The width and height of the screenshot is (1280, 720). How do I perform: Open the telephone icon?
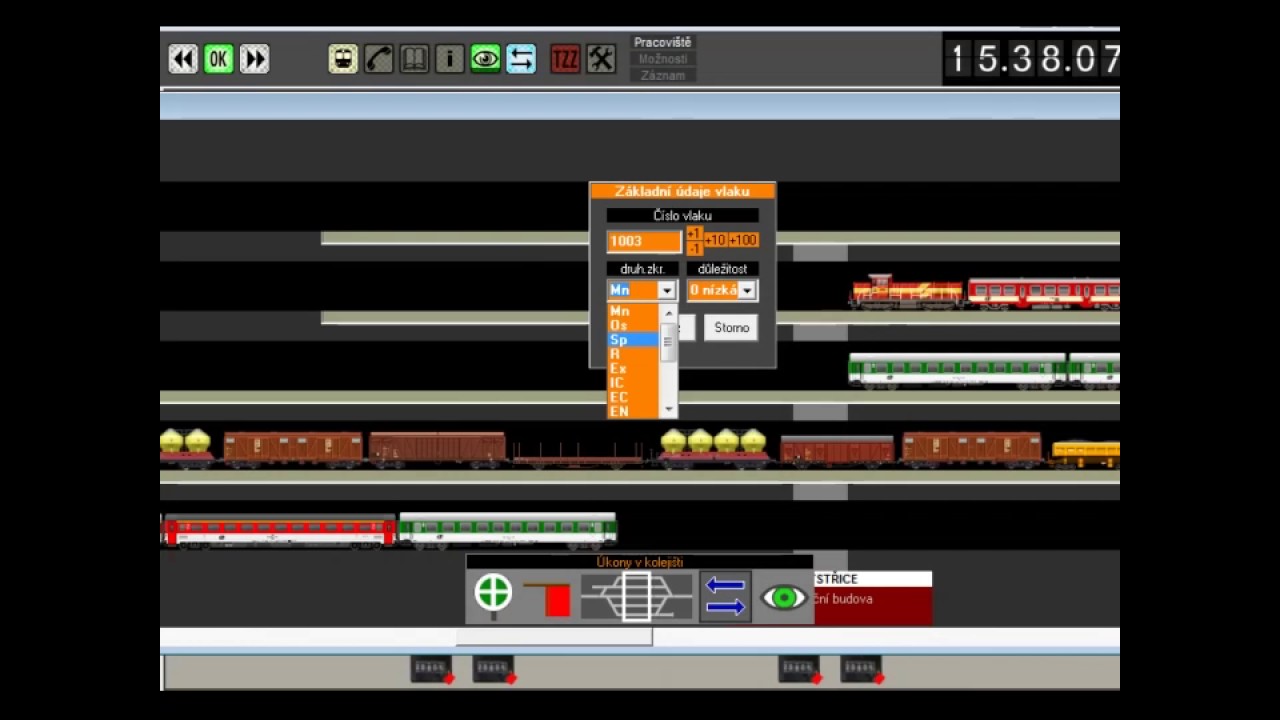379,59
